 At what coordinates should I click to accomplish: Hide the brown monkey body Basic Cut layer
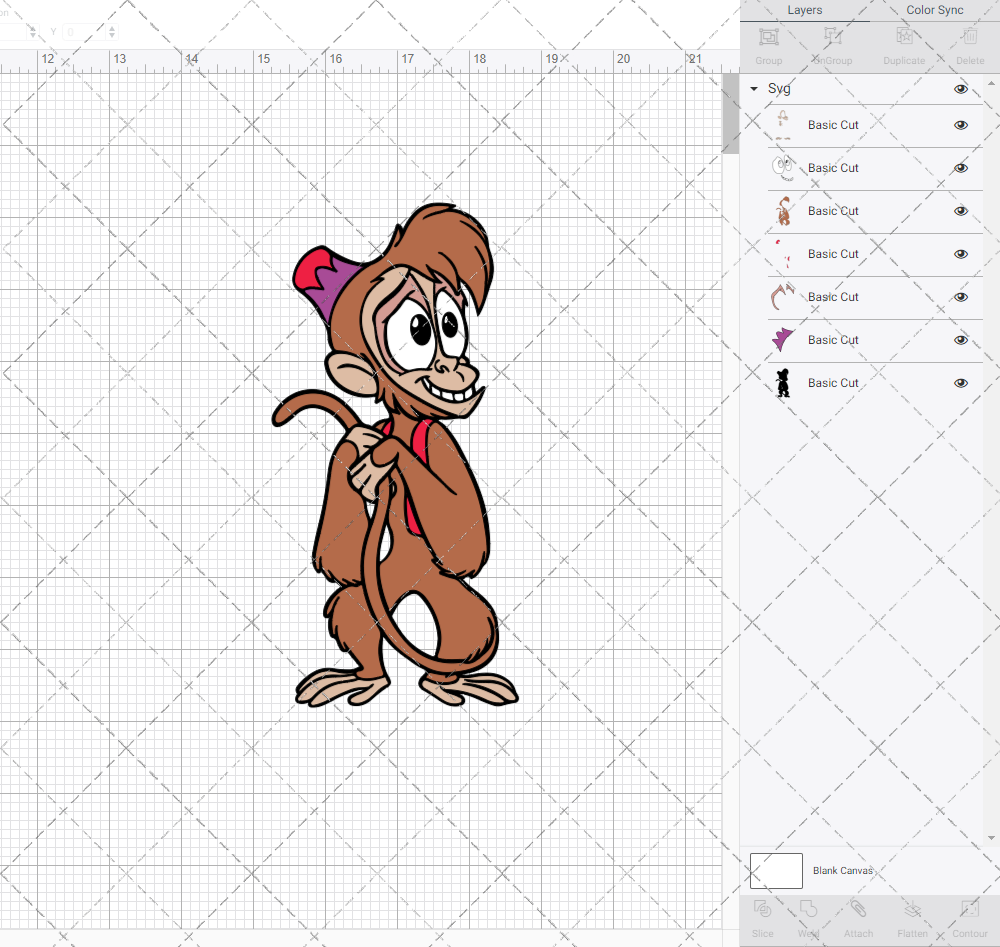tap(961, 211)
